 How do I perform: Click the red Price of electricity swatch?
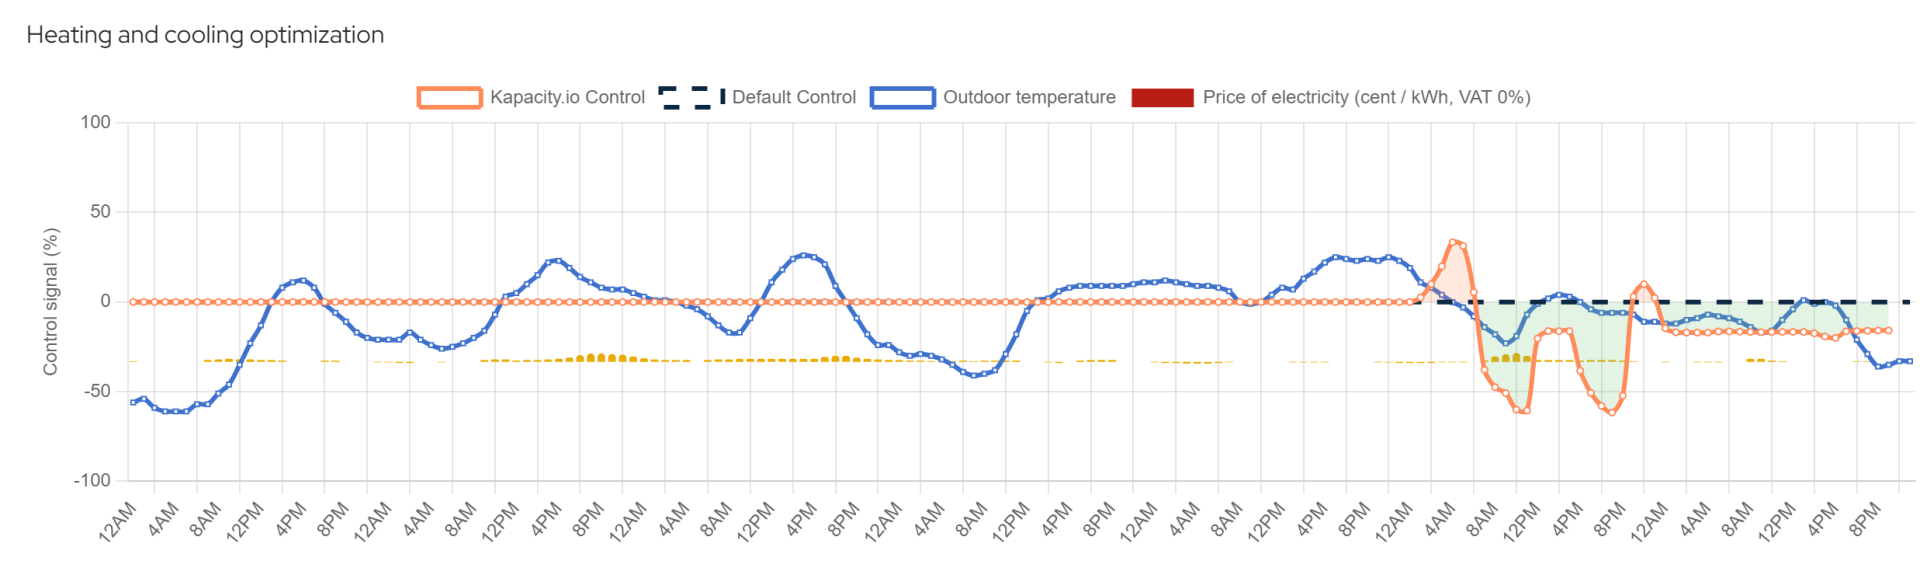[1162, 97]
